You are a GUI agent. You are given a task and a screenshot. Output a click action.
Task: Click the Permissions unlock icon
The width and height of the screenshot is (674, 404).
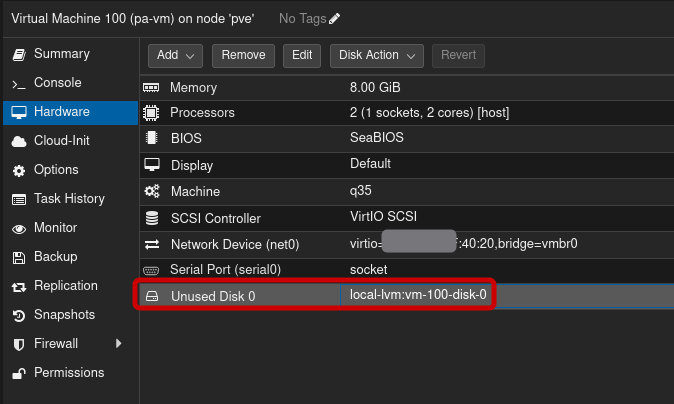coord(17,373)
